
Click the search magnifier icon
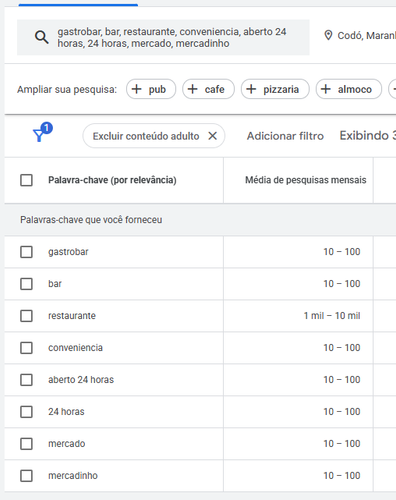coord(42,37)
